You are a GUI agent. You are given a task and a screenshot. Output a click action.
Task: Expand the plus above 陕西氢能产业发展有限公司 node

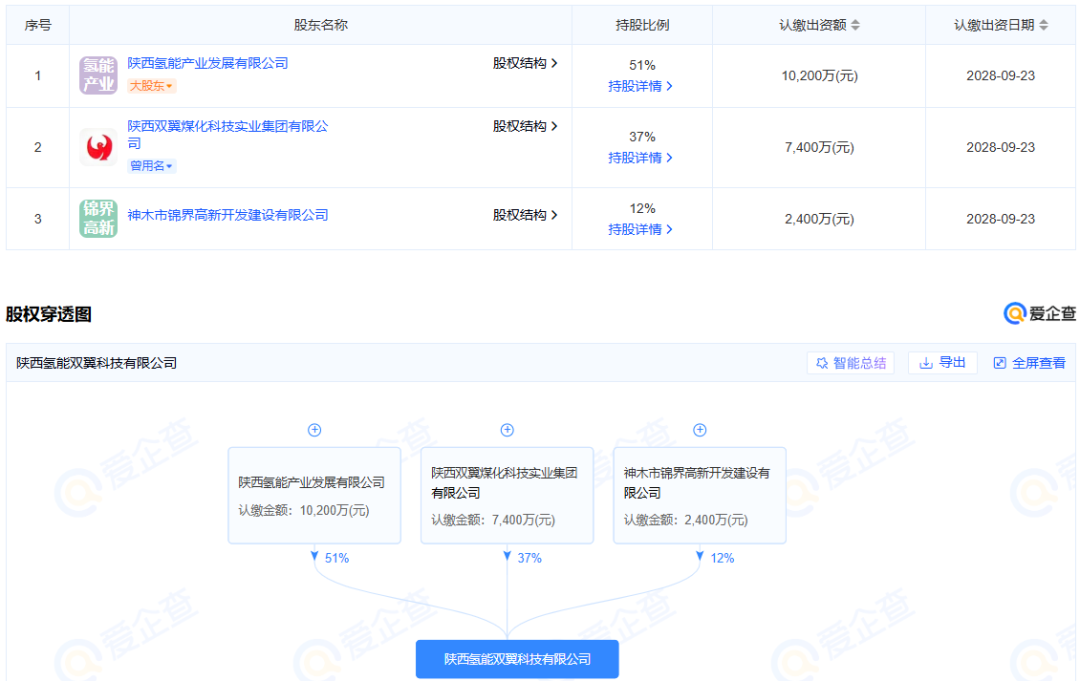coord(314,430)
